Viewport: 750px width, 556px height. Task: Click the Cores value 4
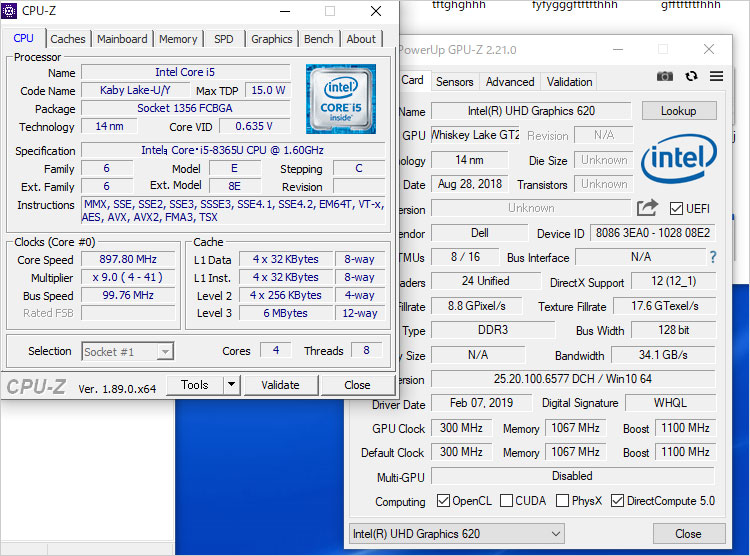[x=276, y=350]
